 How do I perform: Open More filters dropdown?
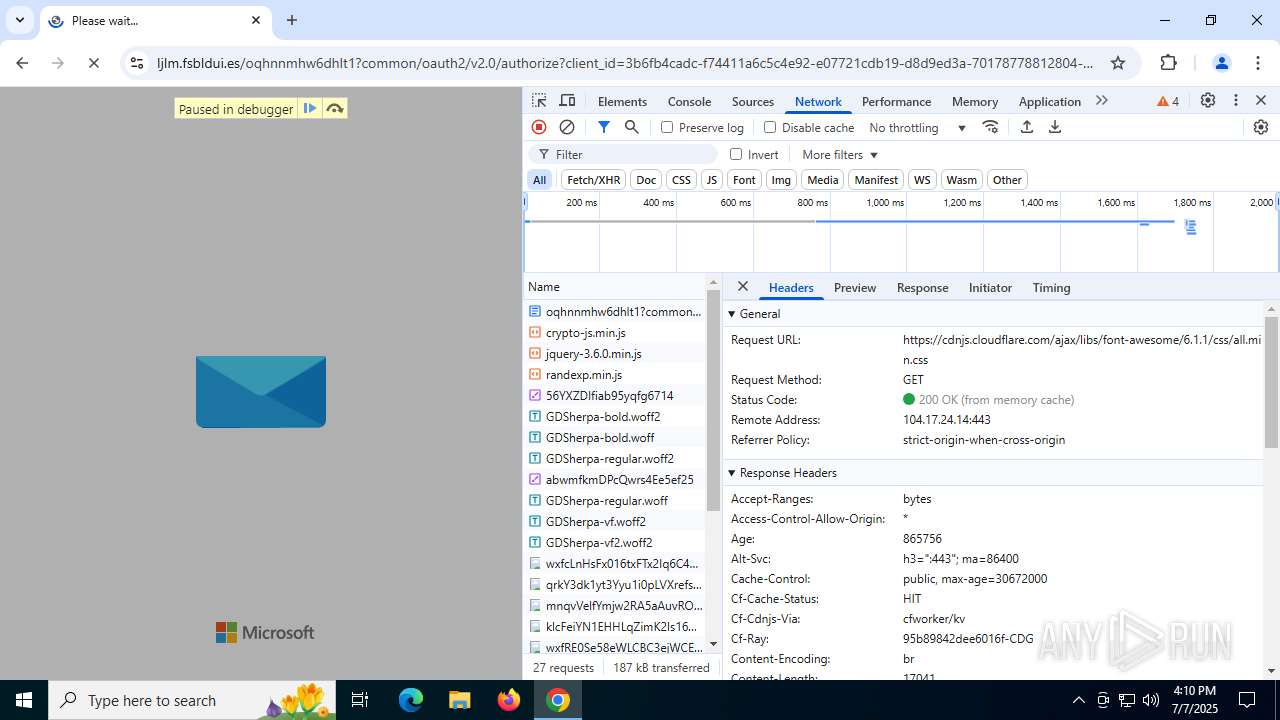tap(840, 154)
